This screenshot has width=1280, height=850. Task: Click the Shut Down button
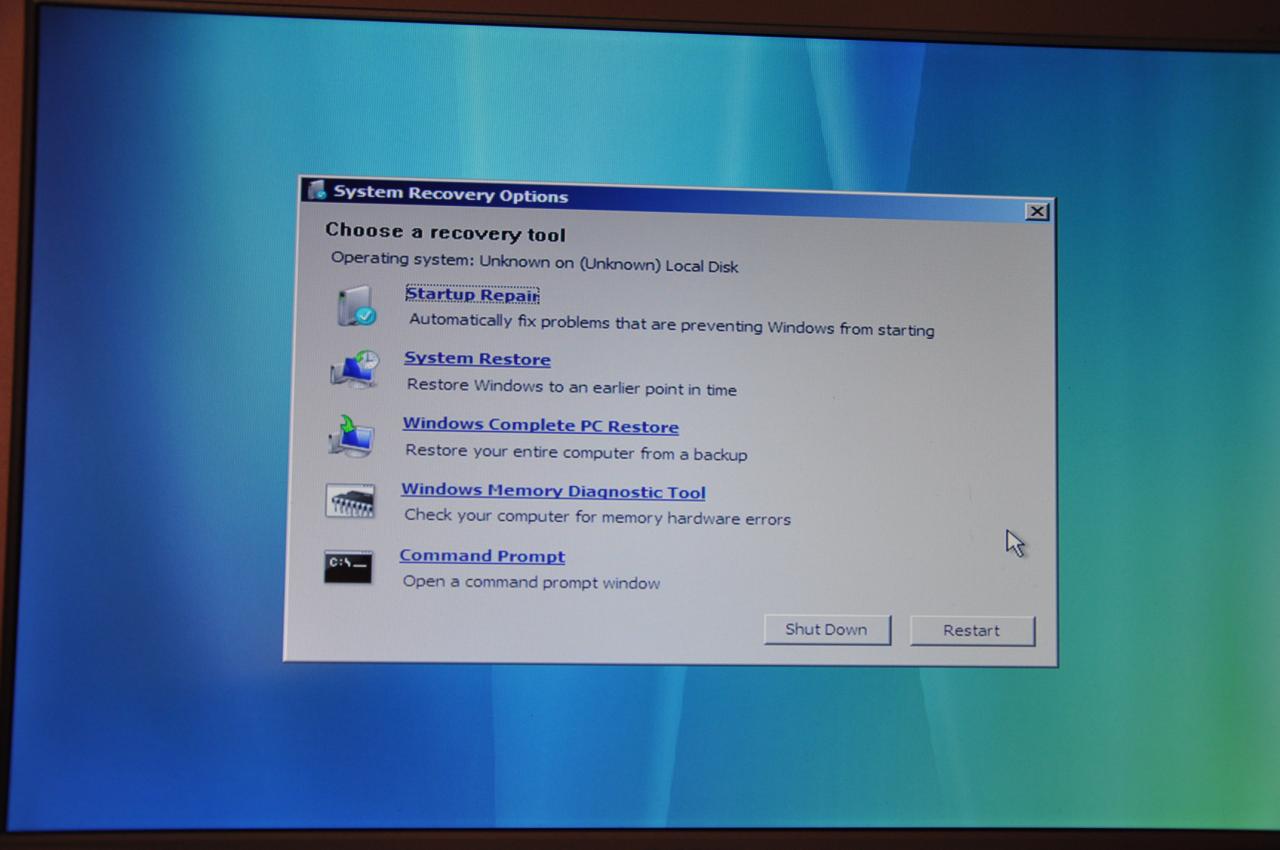click(827, 629)
